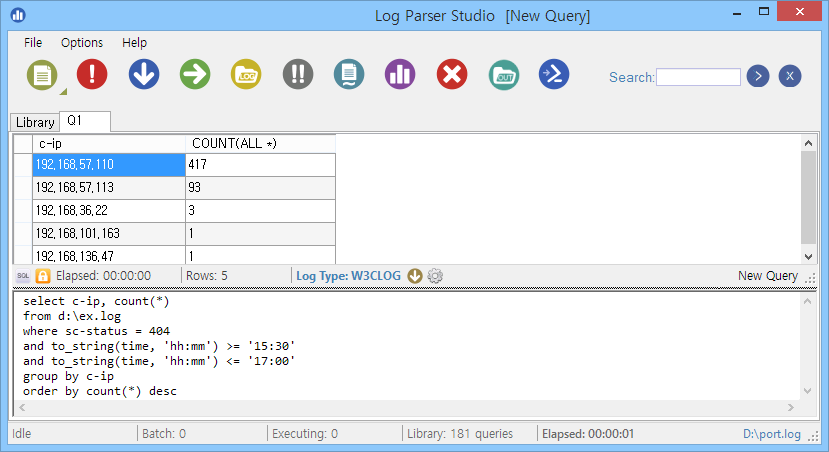Click the blue down-arrow toolbar icon
This screenshot has height=452, width=829.
[144, 74]
